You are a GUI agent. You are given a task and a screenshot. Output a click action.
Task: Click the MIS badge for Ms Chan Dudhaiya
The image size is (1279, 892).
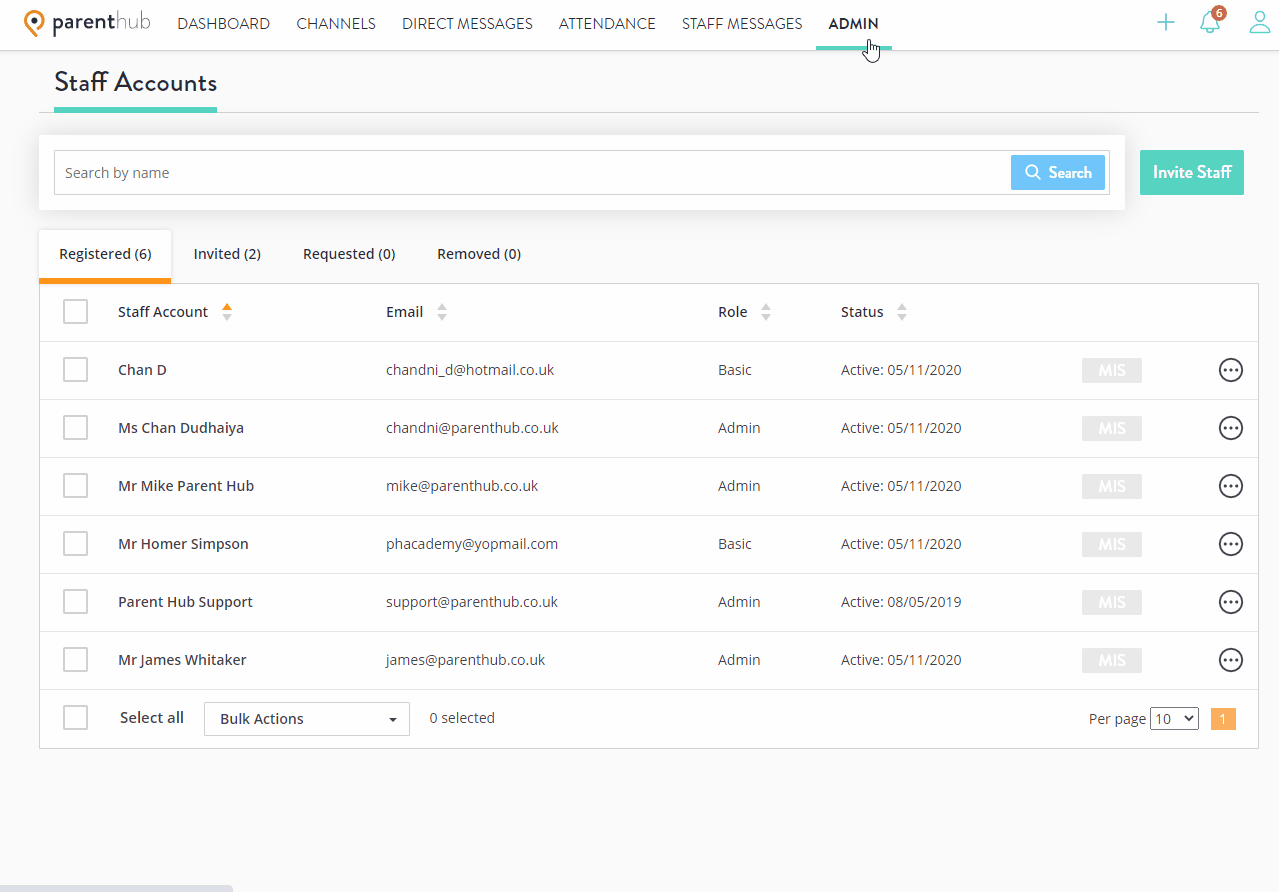1112,428
